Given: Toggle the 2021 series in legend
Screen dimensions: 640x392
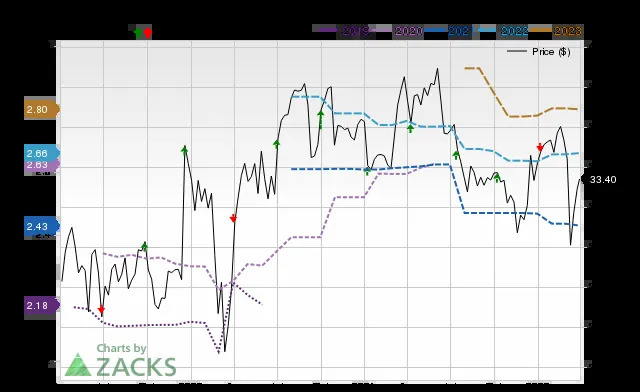Looking at the screenshot, I should (449, 31).
